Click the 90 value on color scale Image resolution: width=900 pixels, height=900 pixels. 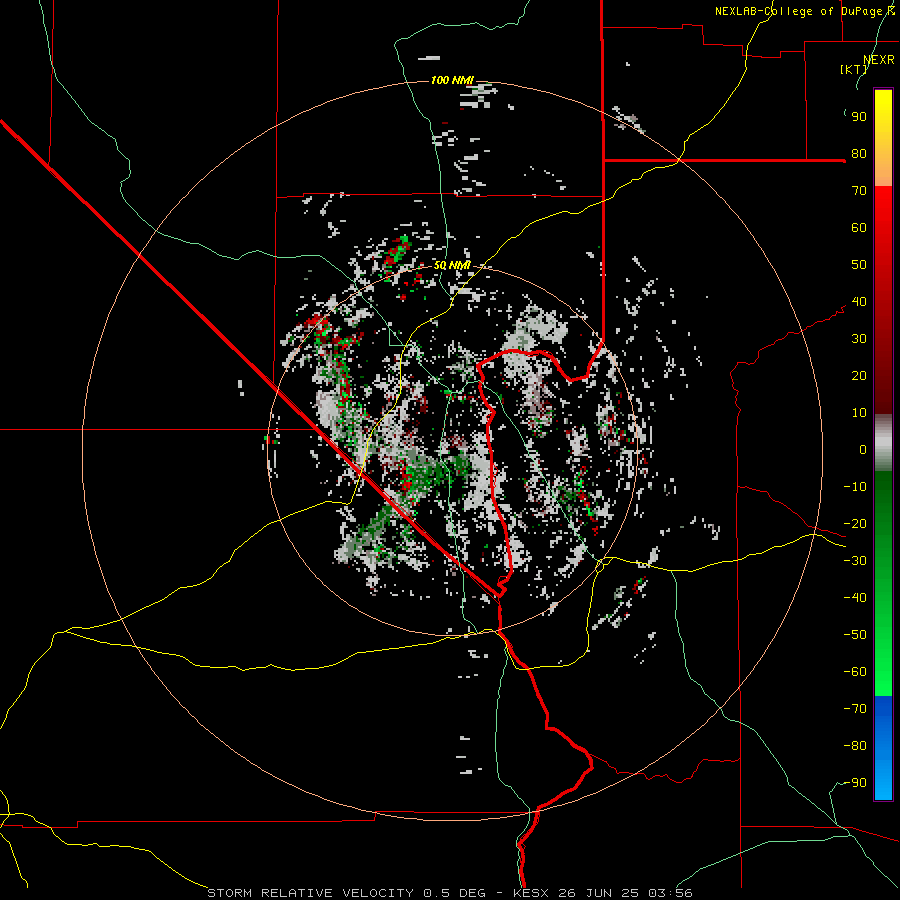click(859, 117)
